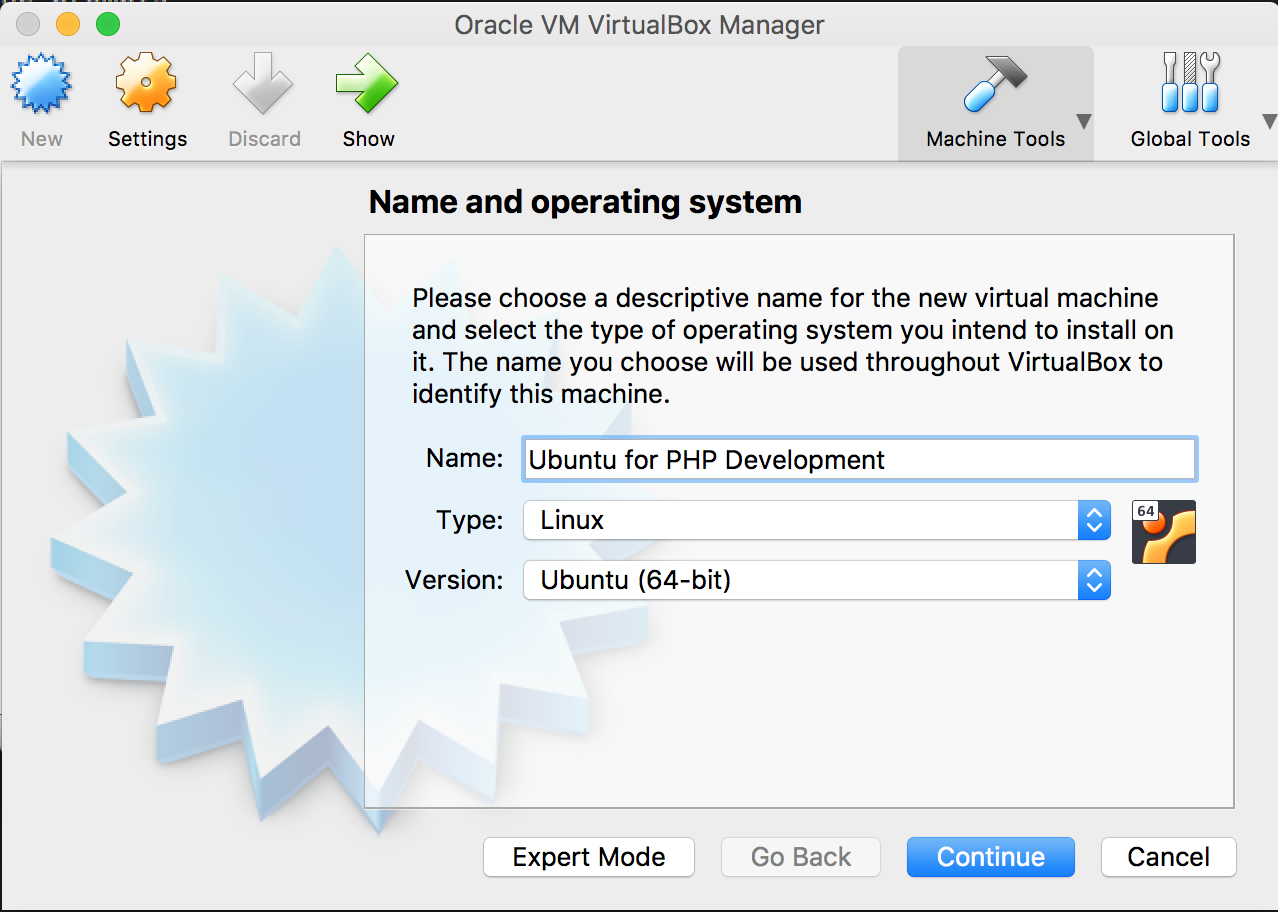Switch to Expert Mode
This screenshot has width=1278, height=912.
click(x=588, y=857)
